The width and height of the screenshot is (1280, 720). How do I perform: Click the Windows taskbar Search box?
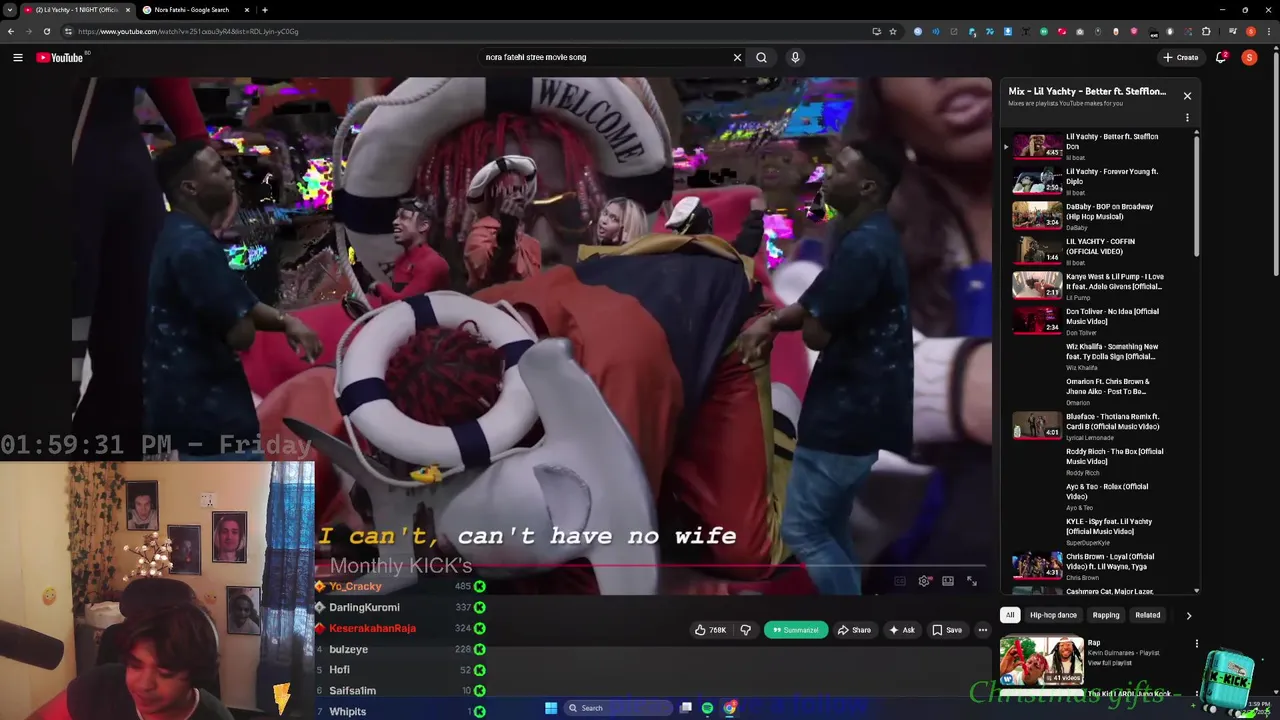click(x=618, y=708)
